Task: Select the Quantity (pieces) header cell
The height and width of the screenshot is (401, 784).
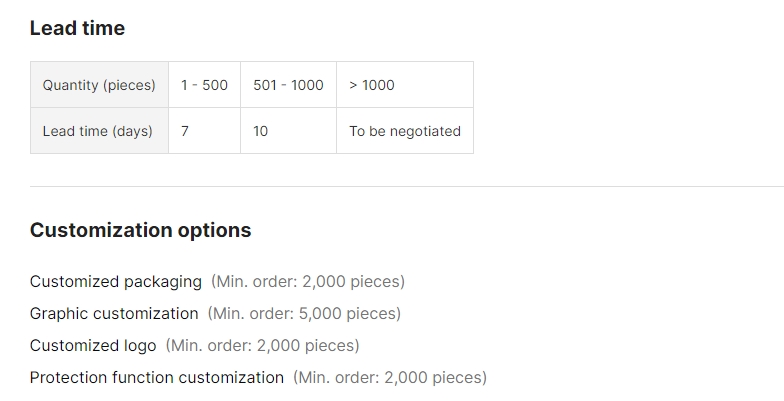Action: (100, 84)
